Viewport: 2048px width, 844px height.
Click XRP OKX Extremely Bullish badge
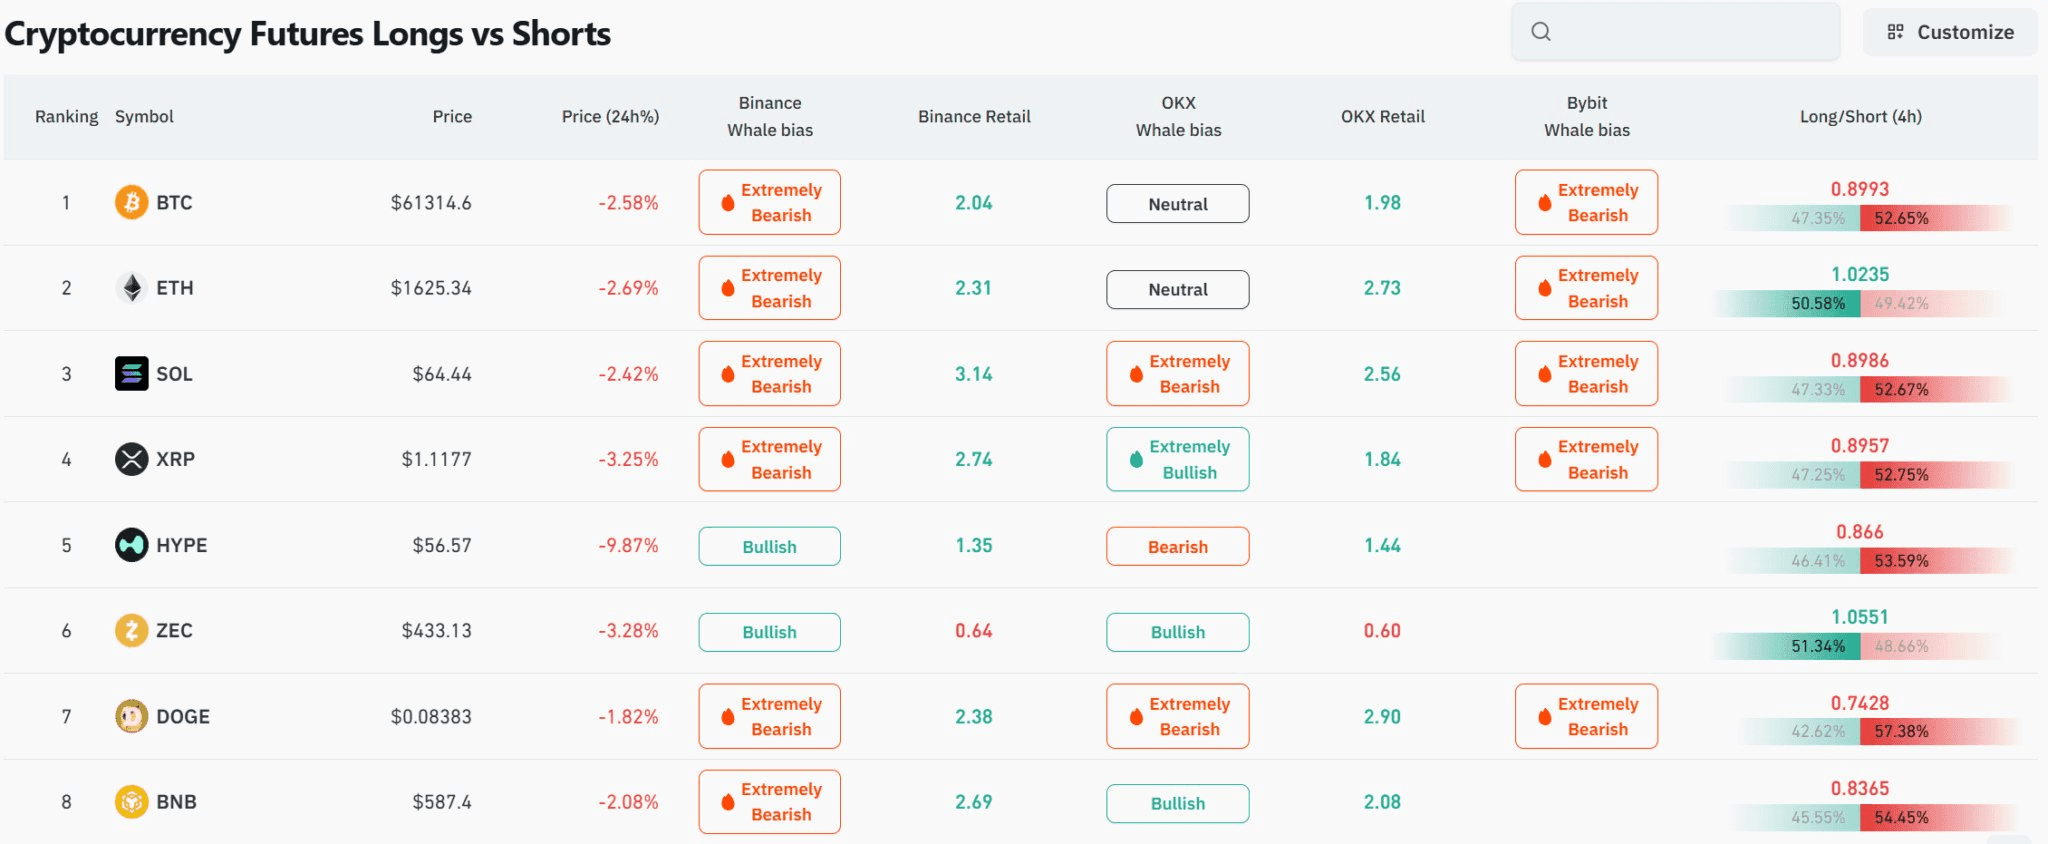pos(1178,459)
